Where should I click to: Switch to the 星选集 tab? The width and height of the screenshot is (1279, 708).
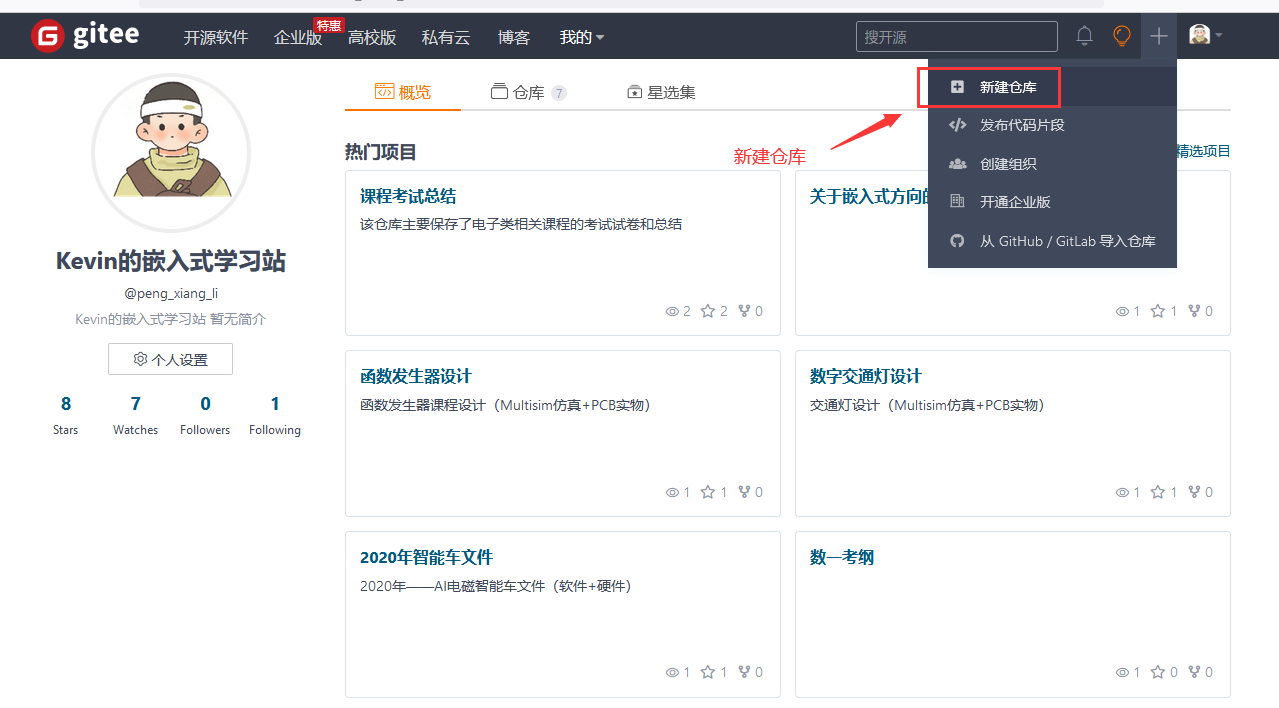point(661,92)
